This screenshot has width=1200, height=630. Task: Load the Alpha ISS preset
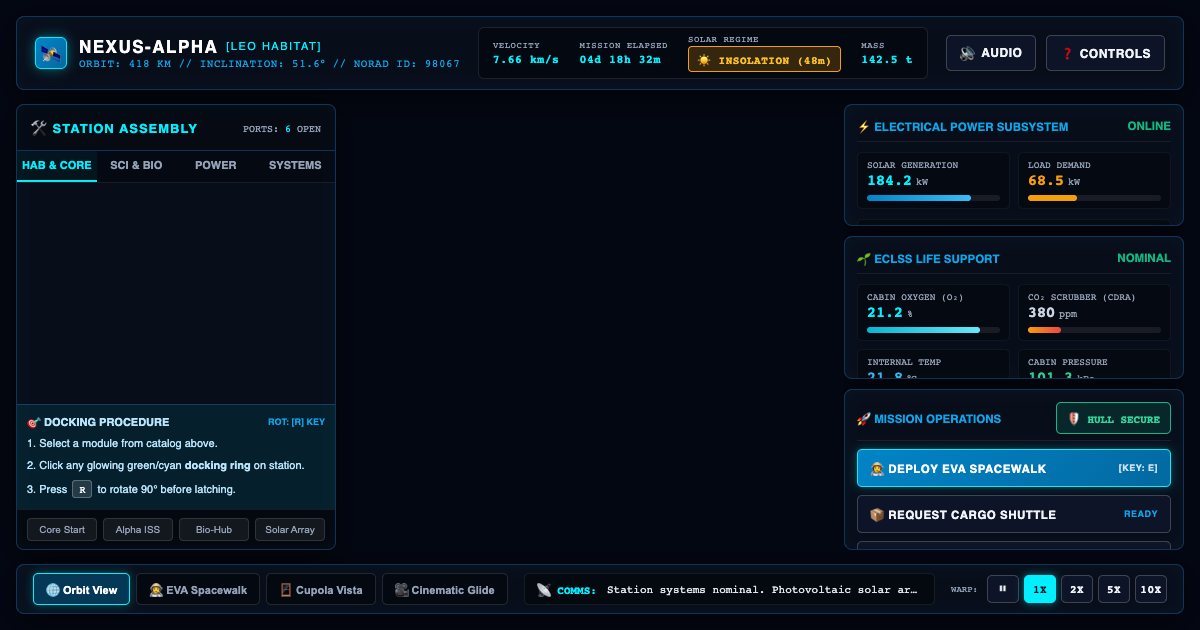coord(138,530)
